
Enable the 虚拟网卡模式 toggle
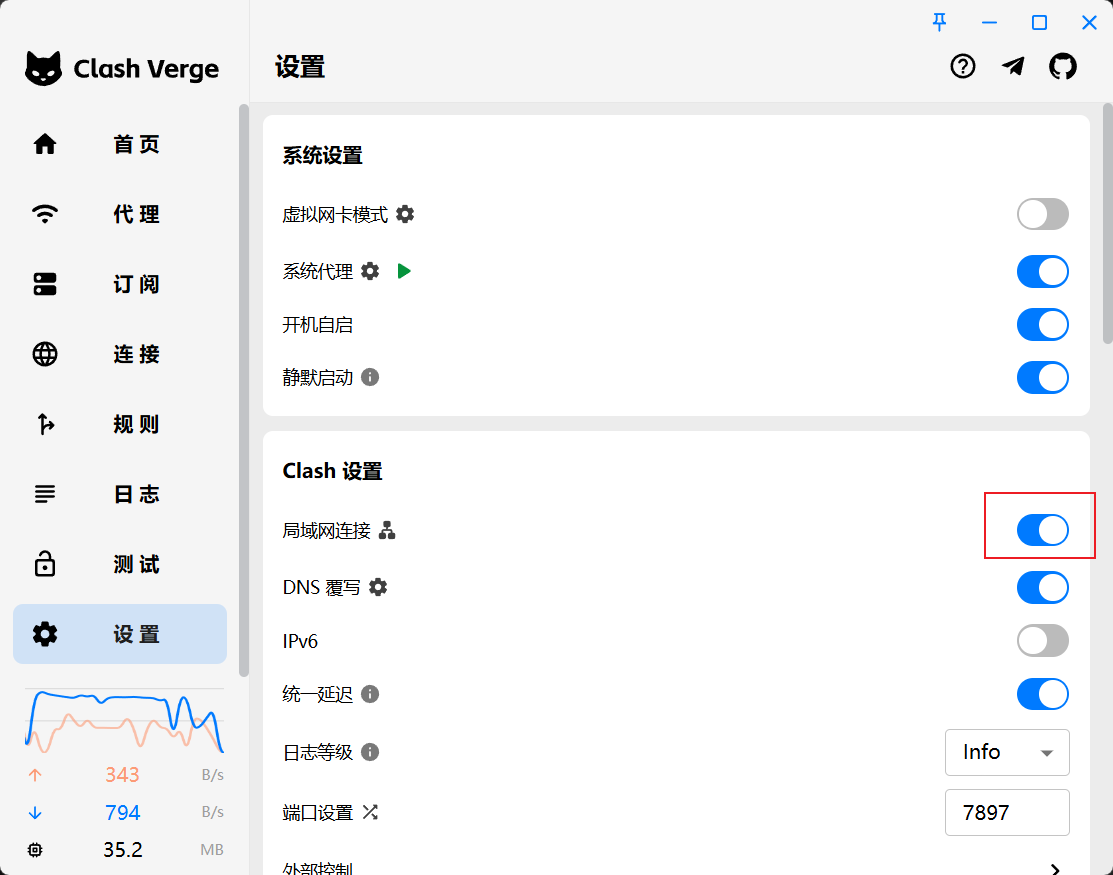click(x=1042, y=214)
